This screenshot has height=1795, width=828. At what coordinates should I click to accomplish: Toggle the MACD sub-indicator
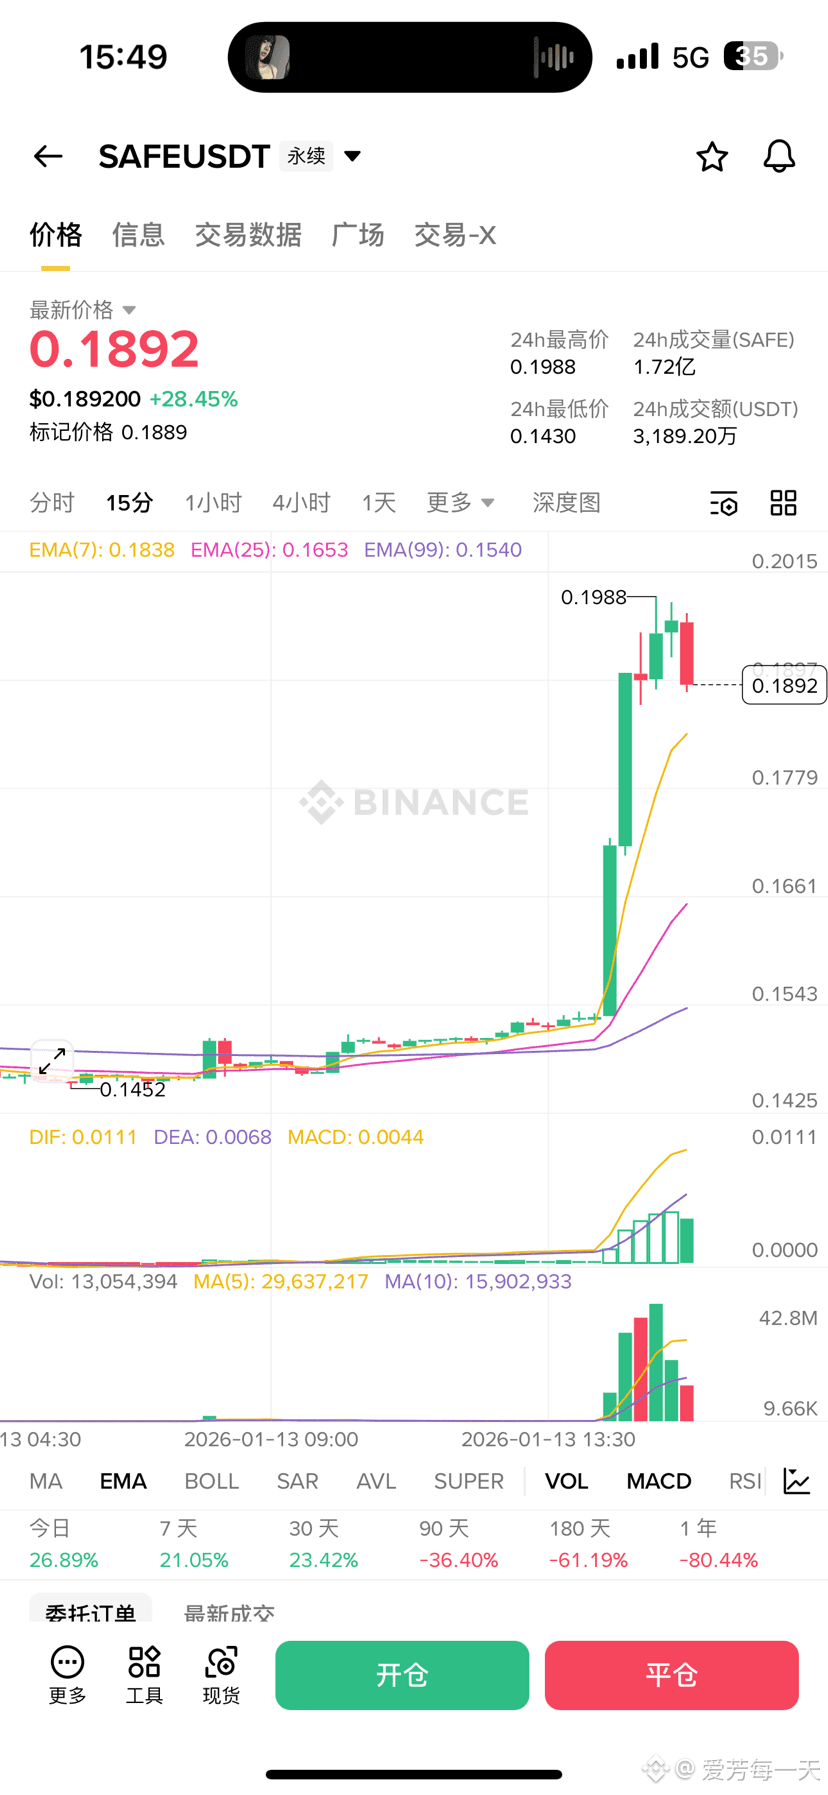(x=659, y=1481)
